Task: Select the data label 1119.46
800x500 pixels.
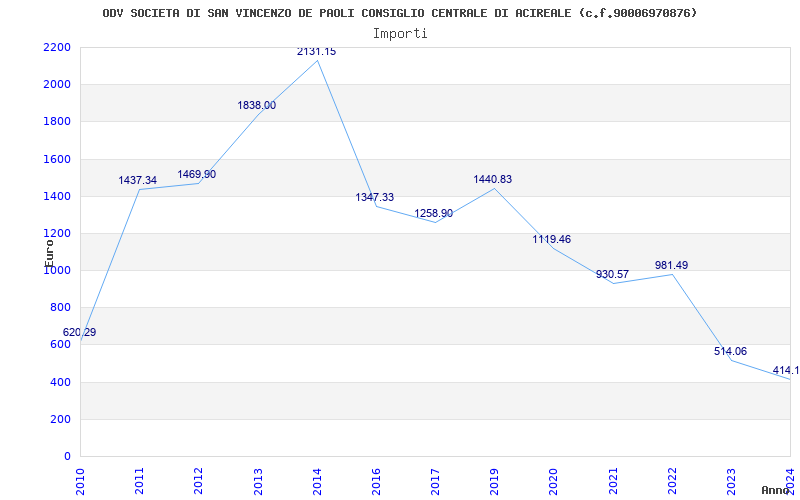Action: 552,239
